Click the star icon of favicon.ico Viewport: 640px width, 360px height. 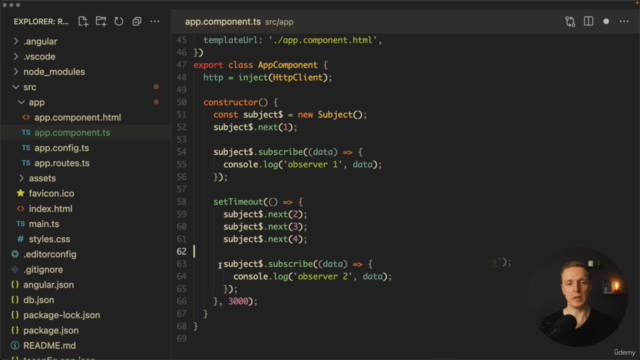point(20,193)
